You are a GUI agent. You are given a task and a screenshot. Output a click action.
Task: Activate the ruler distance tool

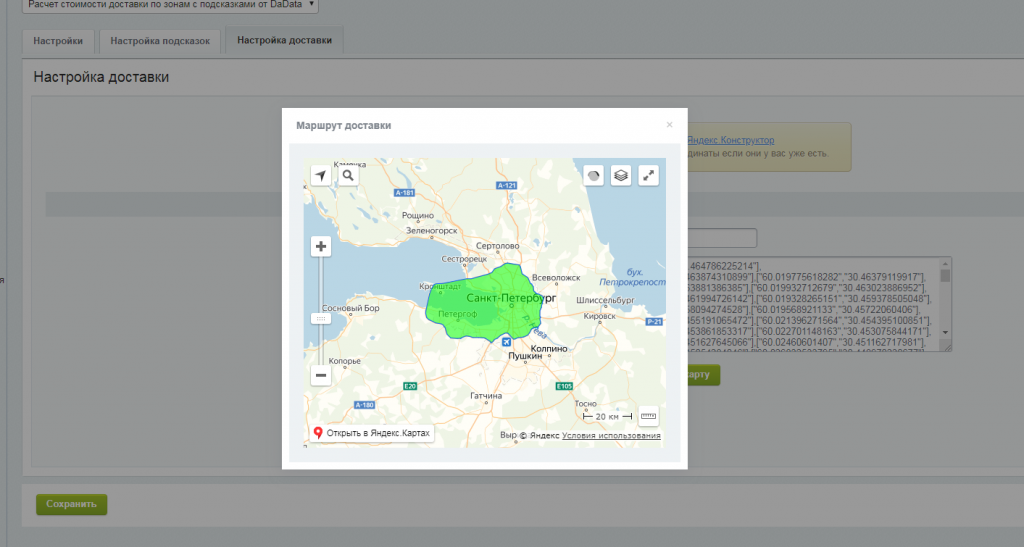tap(648, 416)
